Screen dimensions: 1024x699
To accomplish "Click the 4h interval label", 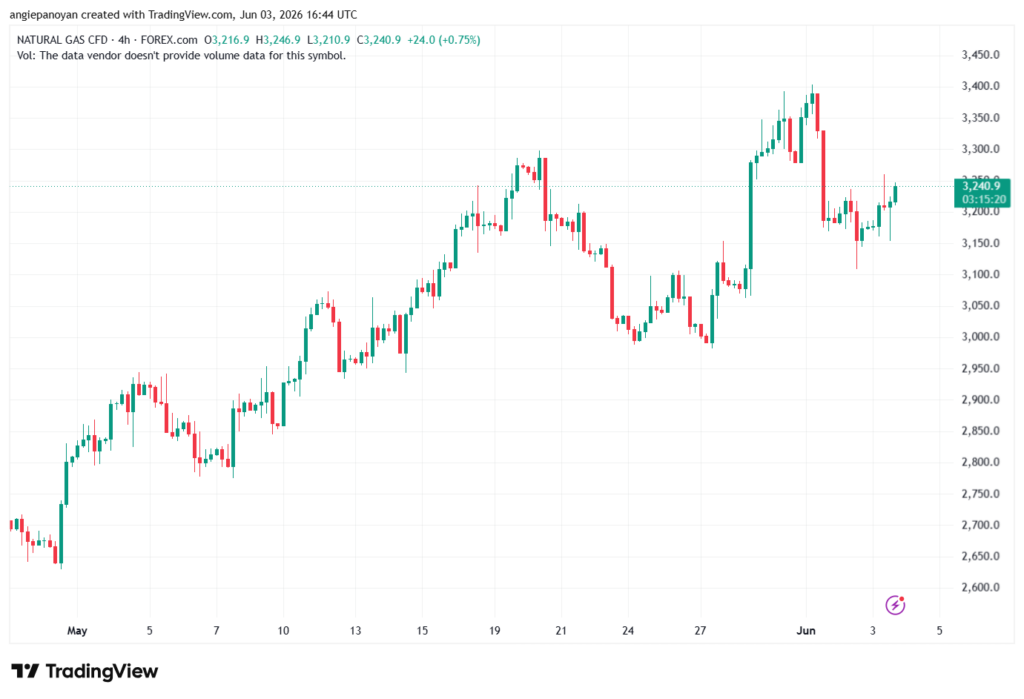I will tap(124, 40).
